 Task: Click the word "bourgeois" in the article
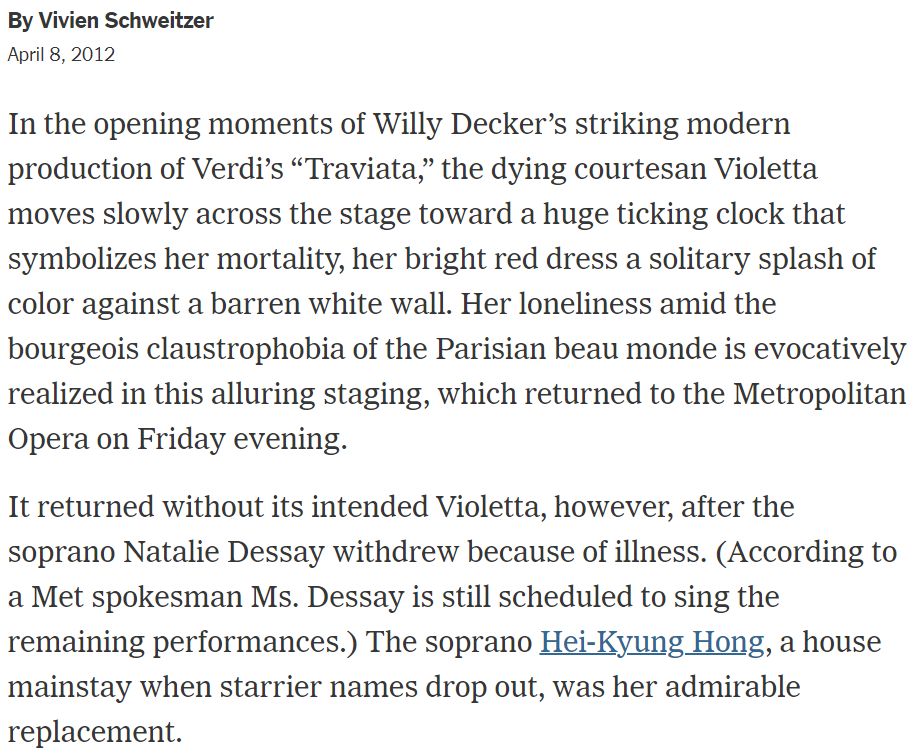coord(72,349)
